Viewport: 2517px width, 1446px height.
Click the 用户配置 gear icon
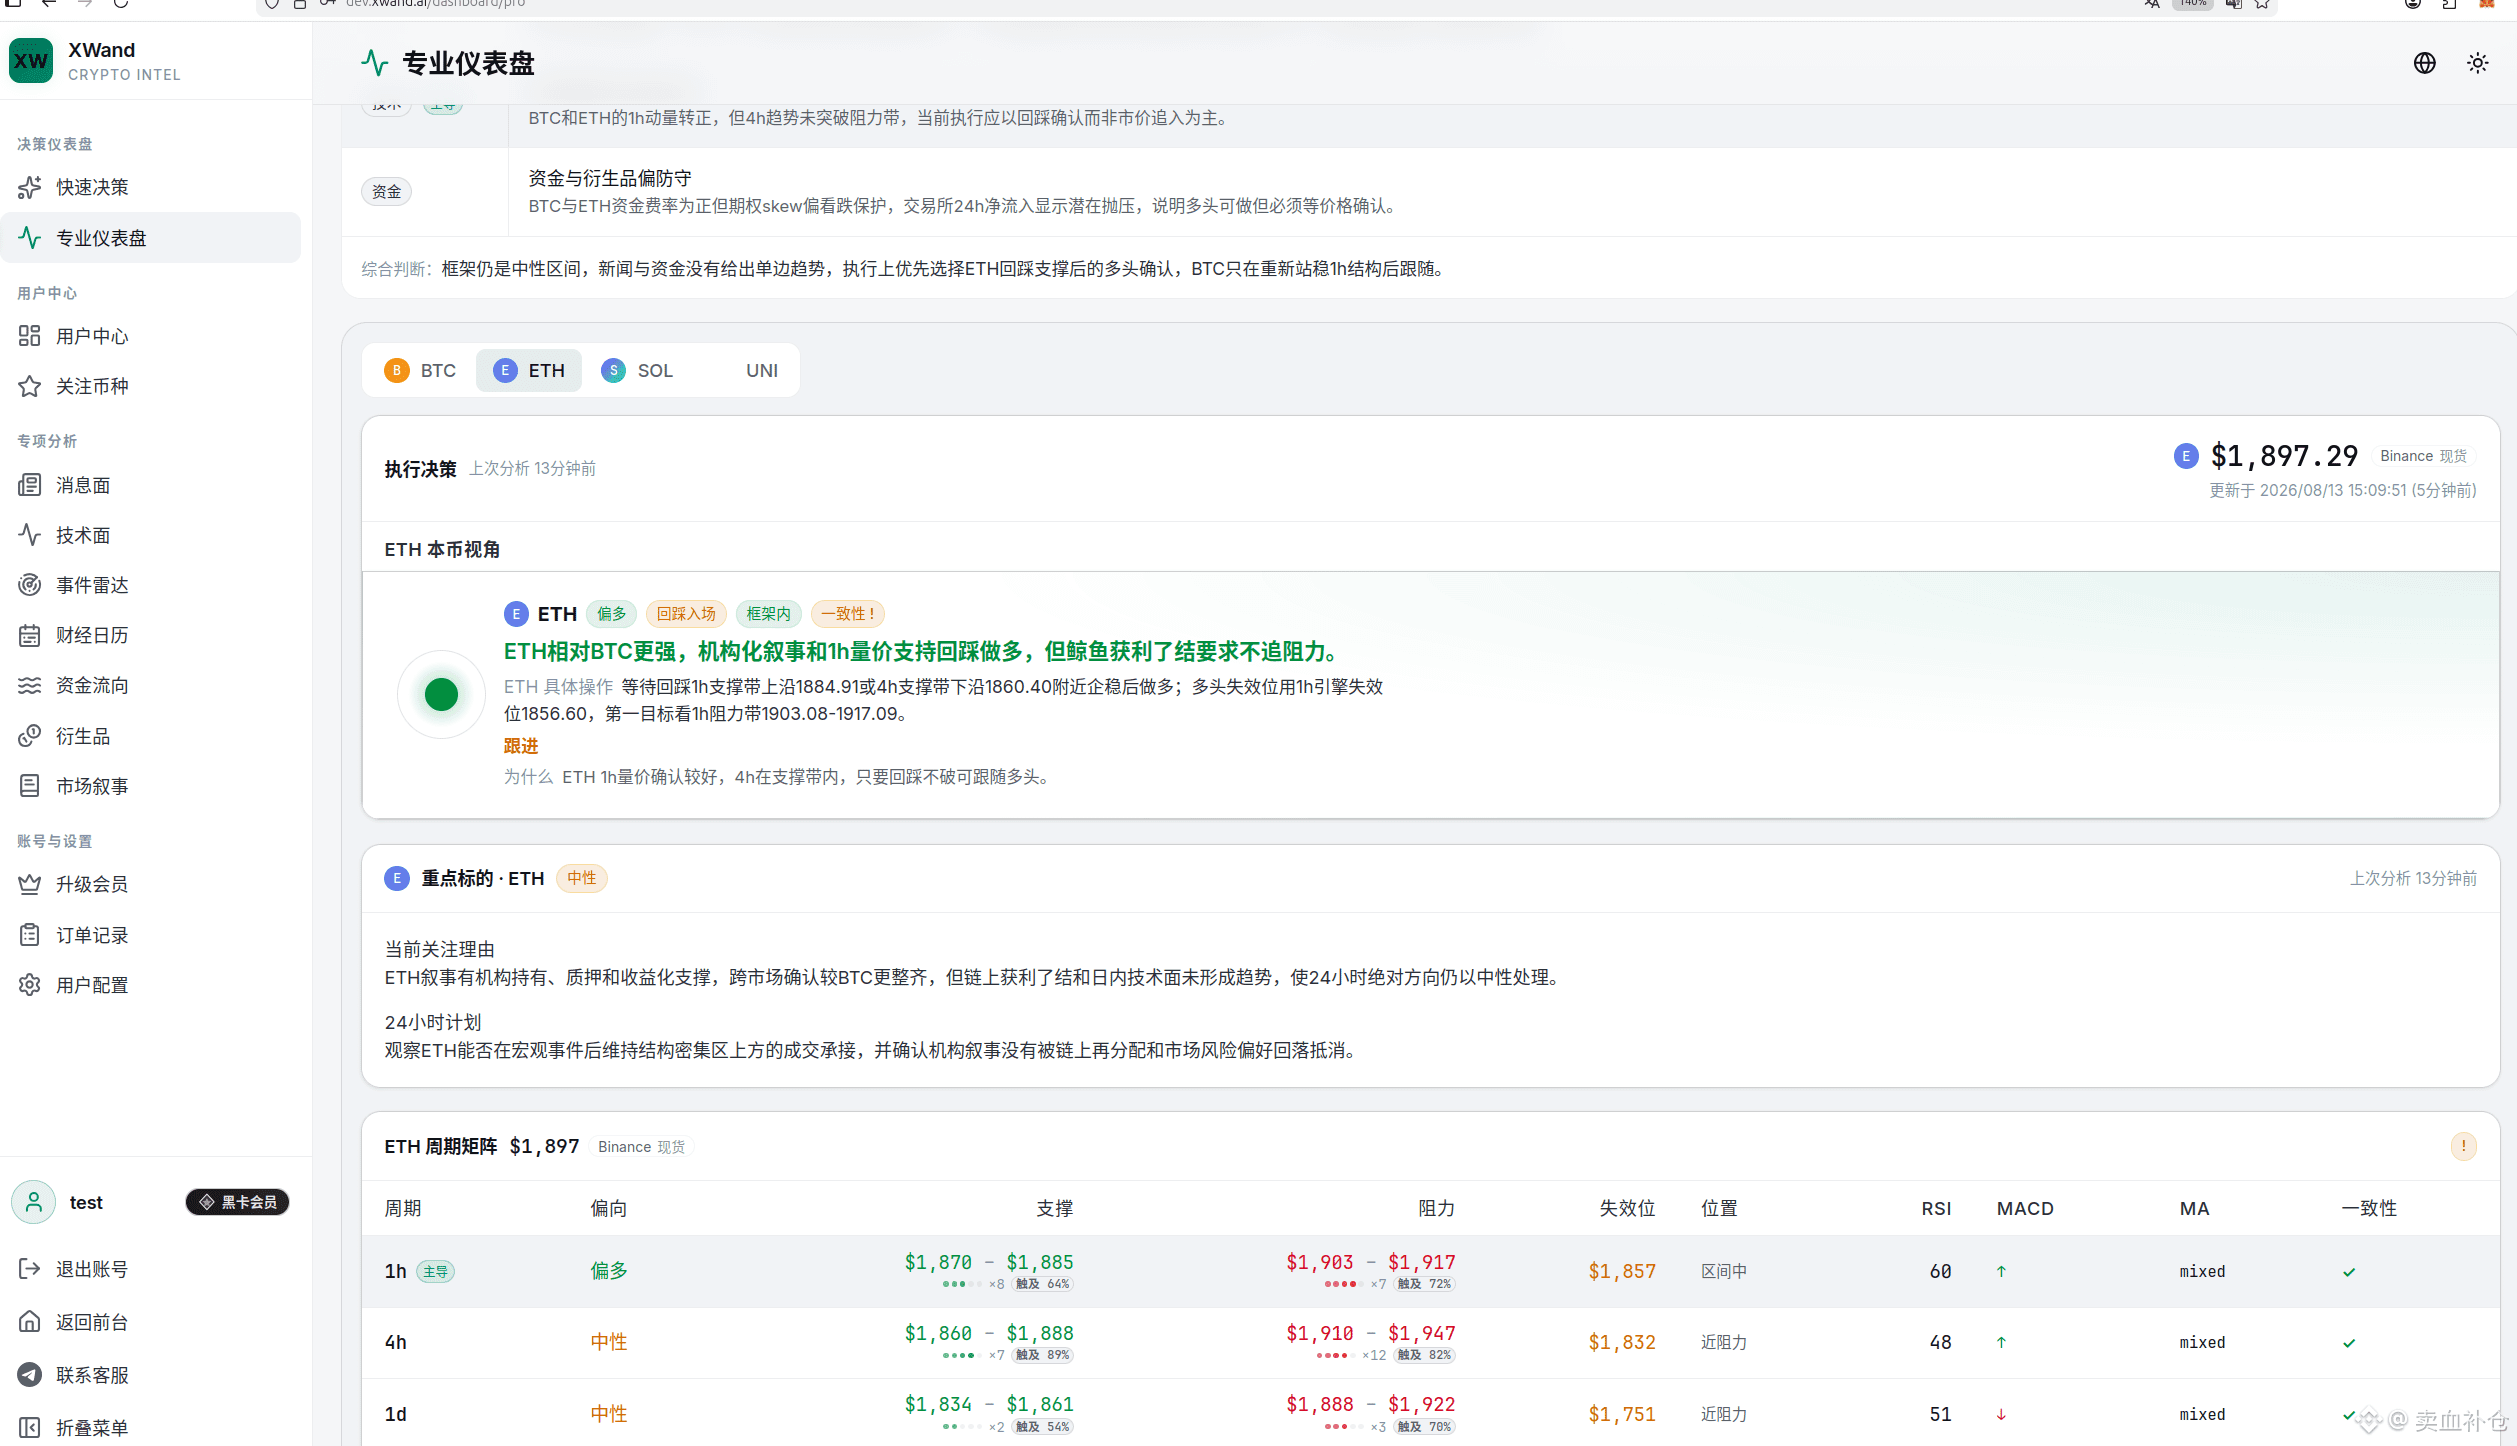click(x=30, y=985)
